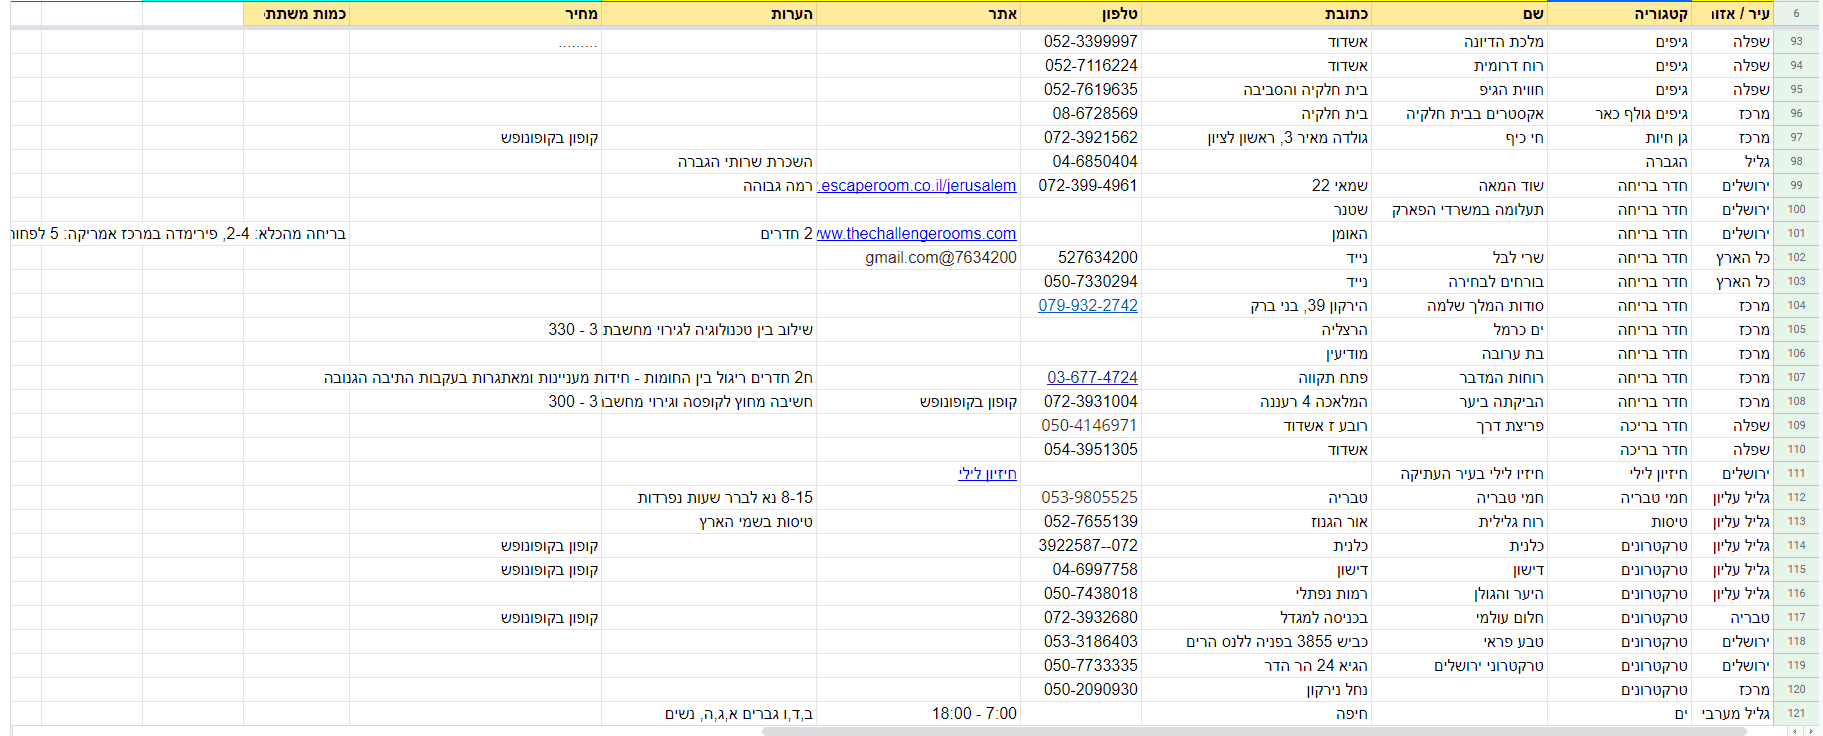The width and height of the screenshot is (1823, 736).
Task: Click the horizontal scrollbar thumb
Action: pyautogui.click(x=1254, y=731)
